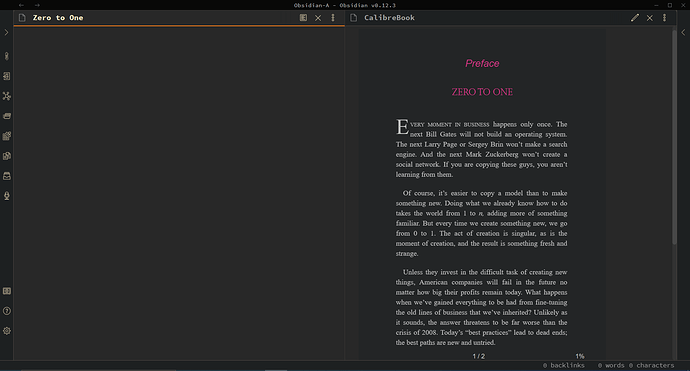Close the Zero to One pane
Screen dimensions: 690x371
[x=318, y=18]
